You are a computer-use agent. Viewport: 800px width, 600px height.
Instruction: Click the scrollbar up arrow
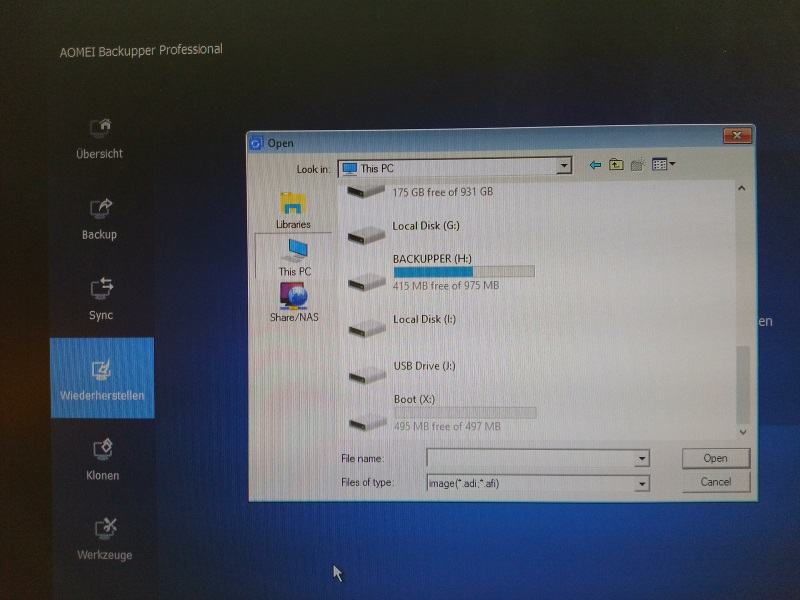click(x=742, y=188)
